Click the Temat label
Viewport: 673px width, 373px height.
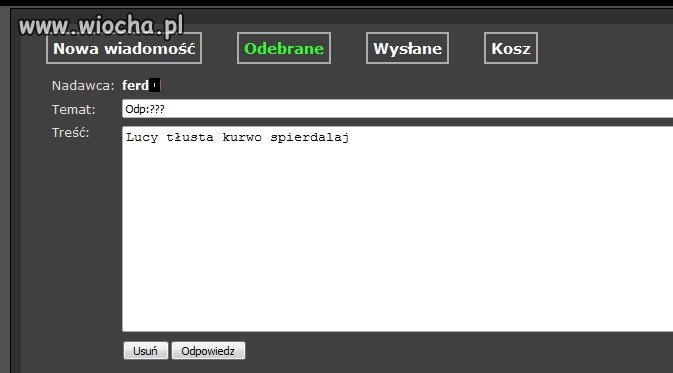(73, 109)
